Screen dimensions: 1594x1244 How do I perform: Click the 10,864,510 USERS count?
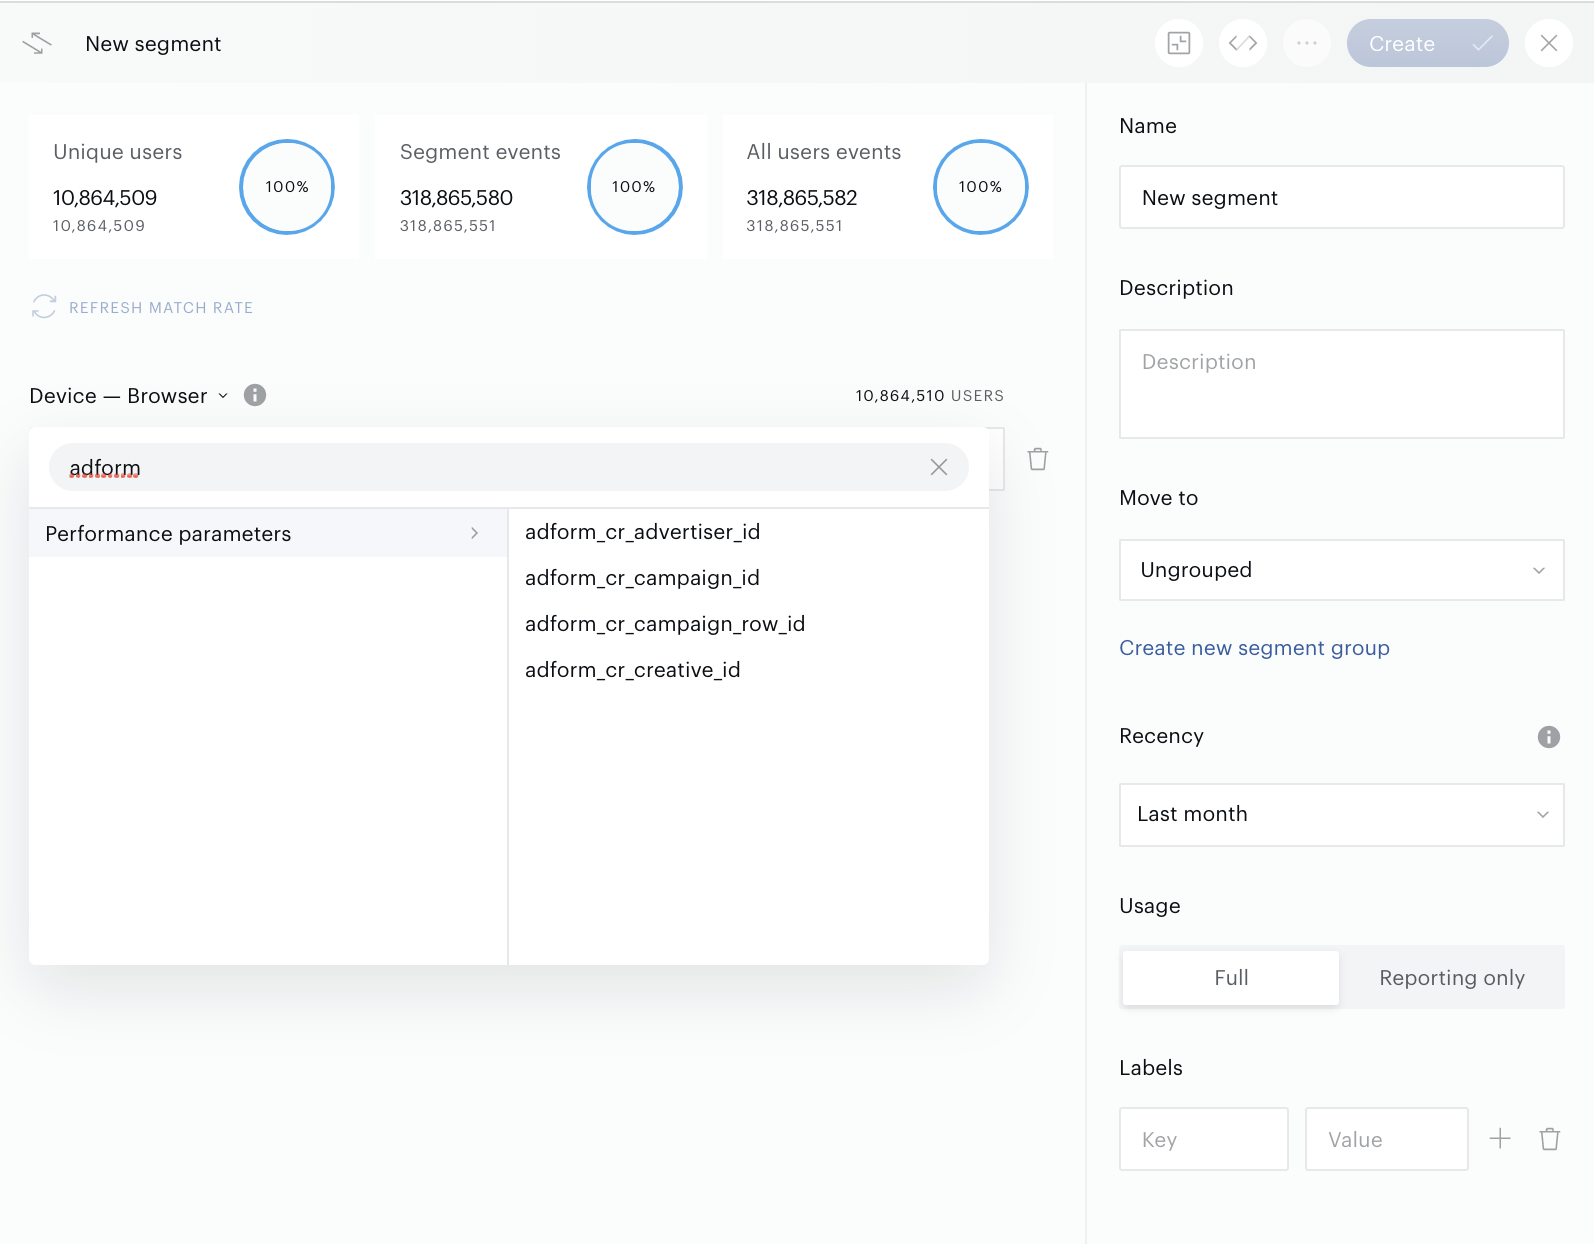[x=929, y=396]
